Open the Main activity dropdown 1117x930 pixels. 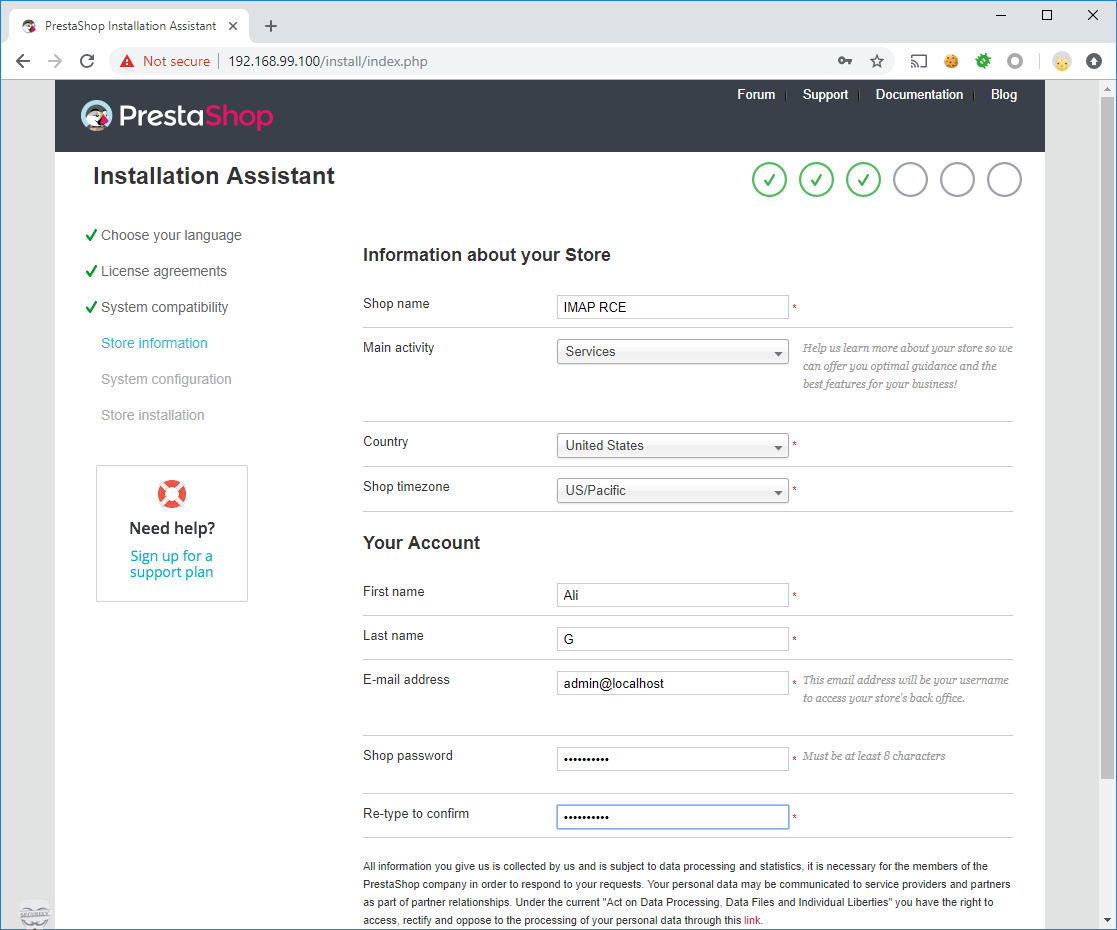pyautogui.click(x=672, y=351)
